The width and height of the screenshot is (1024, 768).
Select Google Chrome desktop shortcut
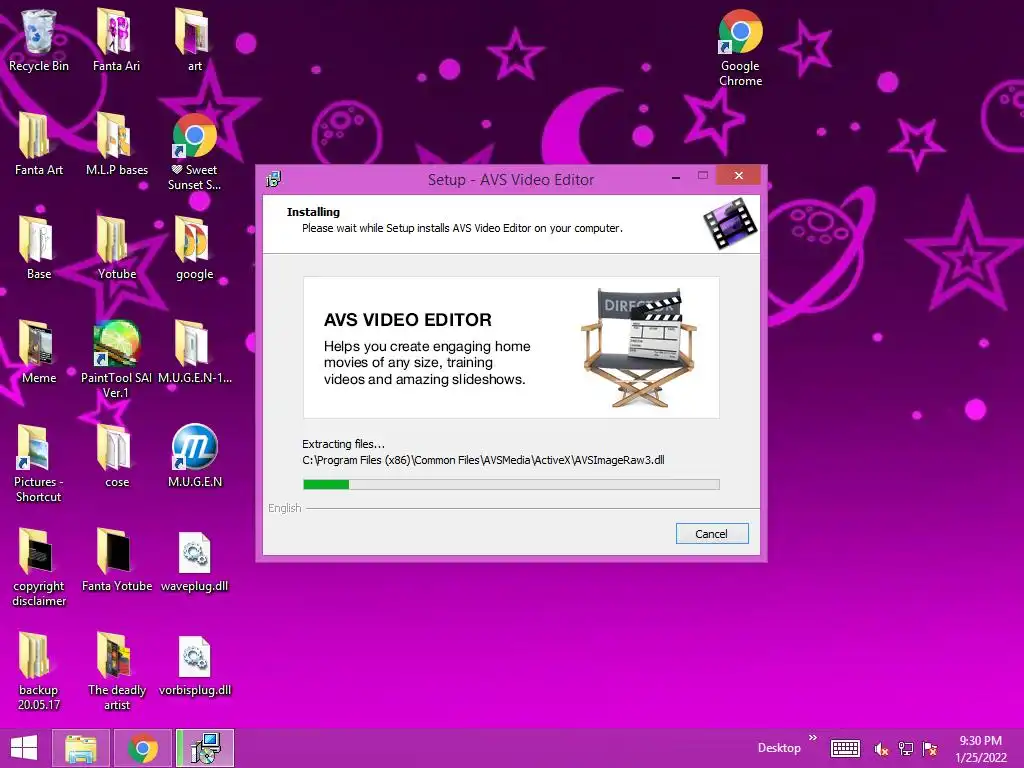click(x=741, y=47)
